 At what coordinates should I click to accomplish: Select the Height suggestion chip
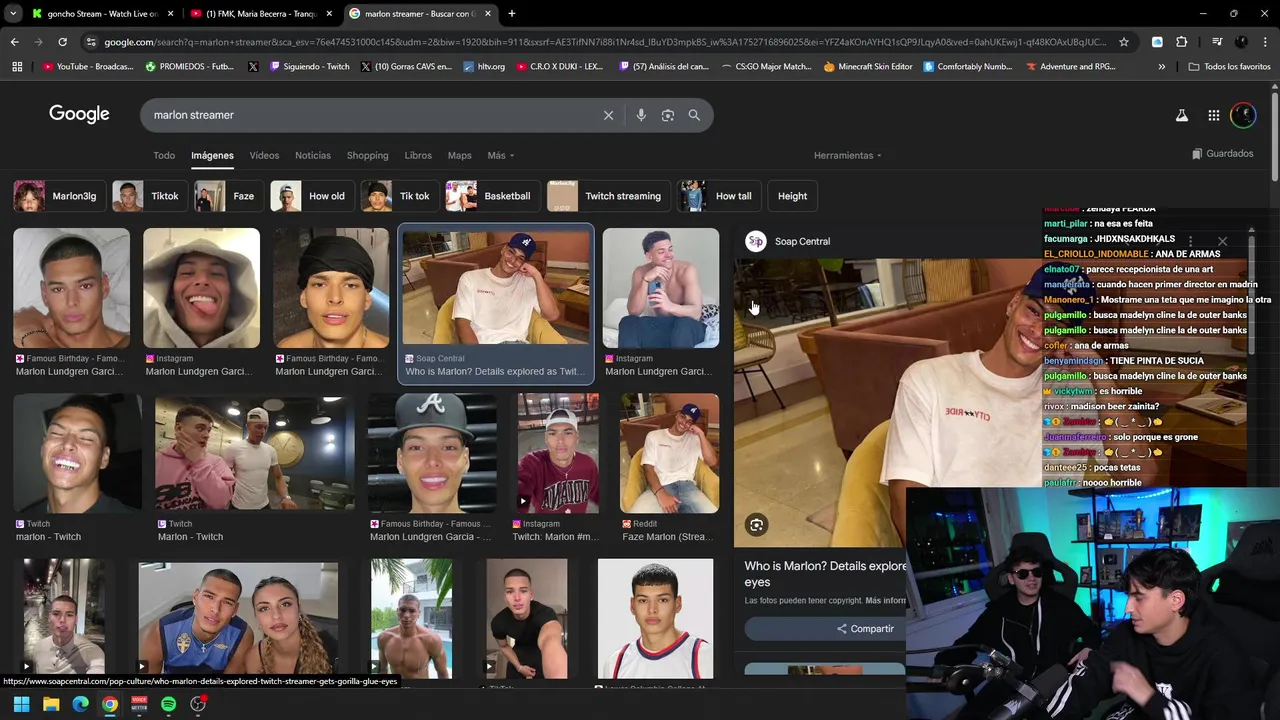pyautogui.click(x=792, y=196)
